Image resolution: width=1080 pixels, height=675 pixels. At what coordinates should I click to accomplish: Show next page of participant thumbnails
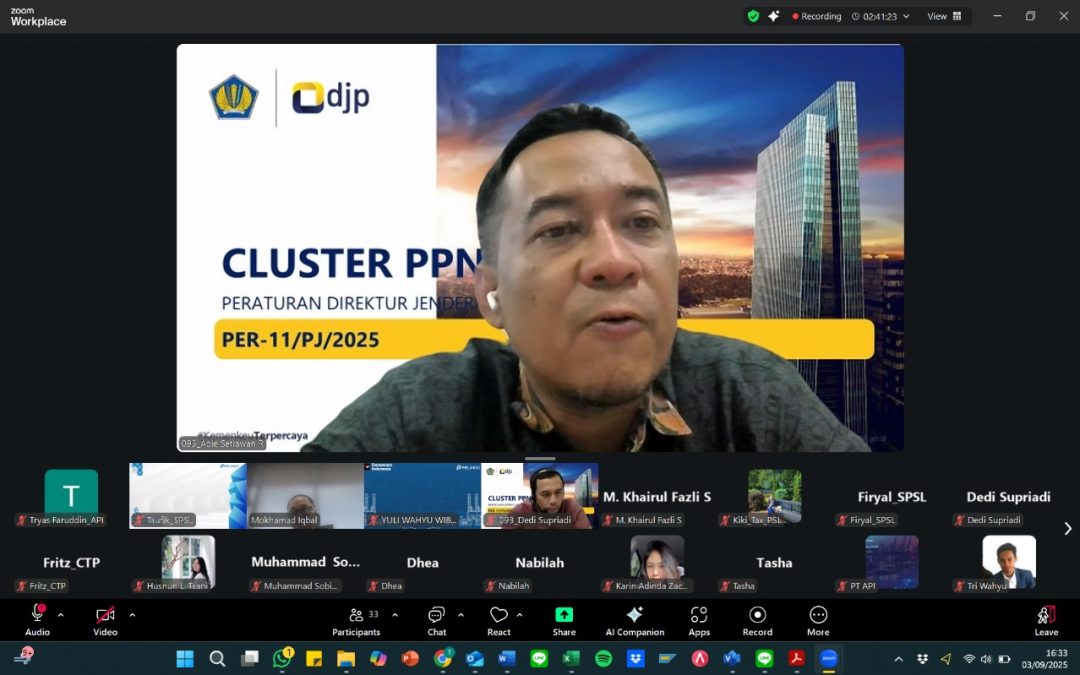1067,528
